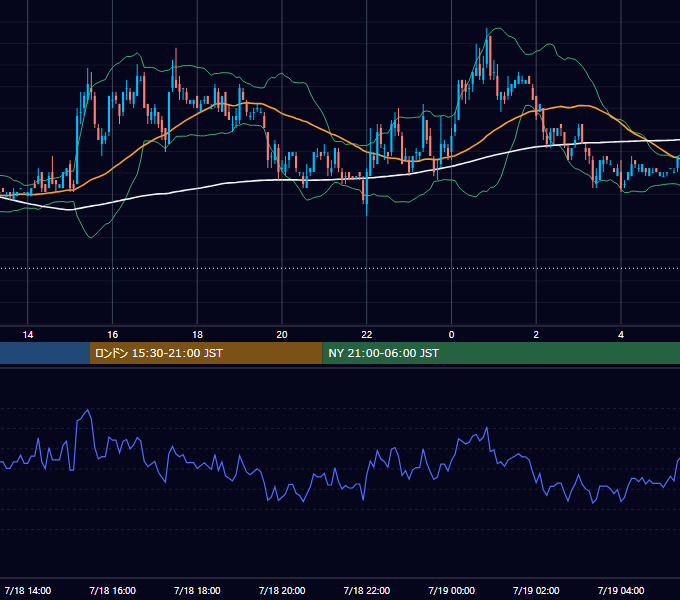
Task: Click the 16 hour axis label
Action: 112,335
